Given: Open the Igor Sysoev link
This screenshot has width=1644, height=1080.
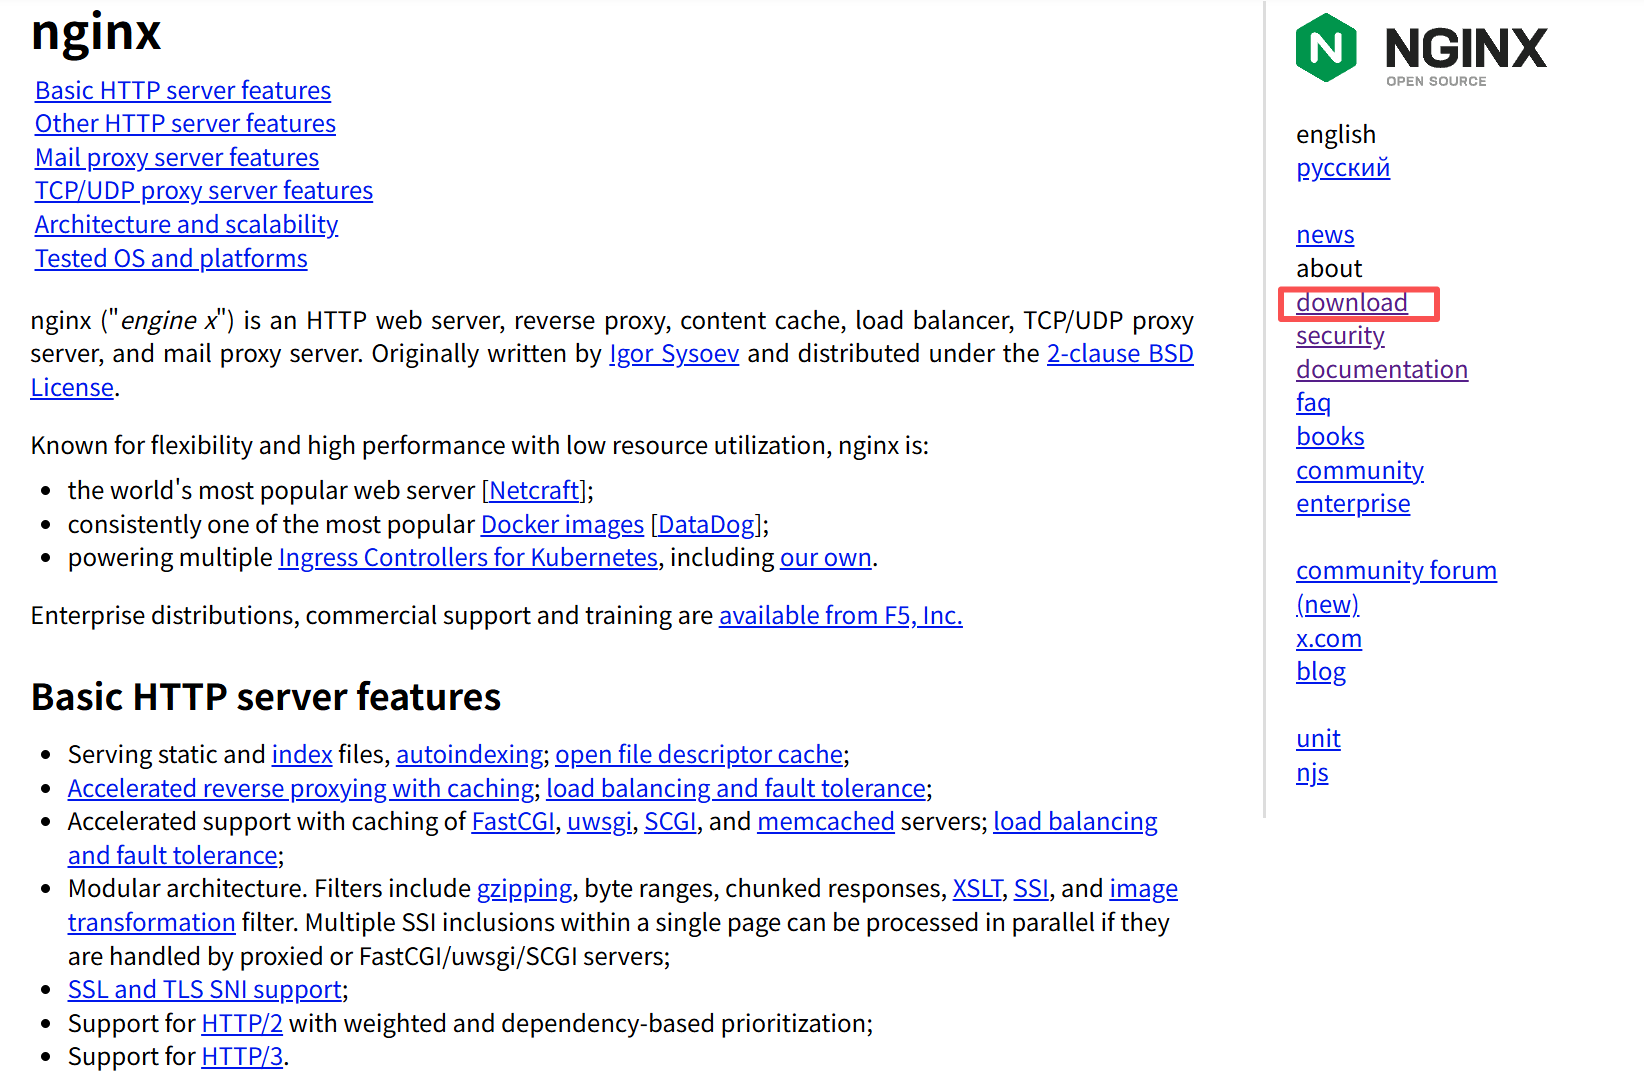Looking at the screenshot, I should pyautogui.click(x=674, y=353).
